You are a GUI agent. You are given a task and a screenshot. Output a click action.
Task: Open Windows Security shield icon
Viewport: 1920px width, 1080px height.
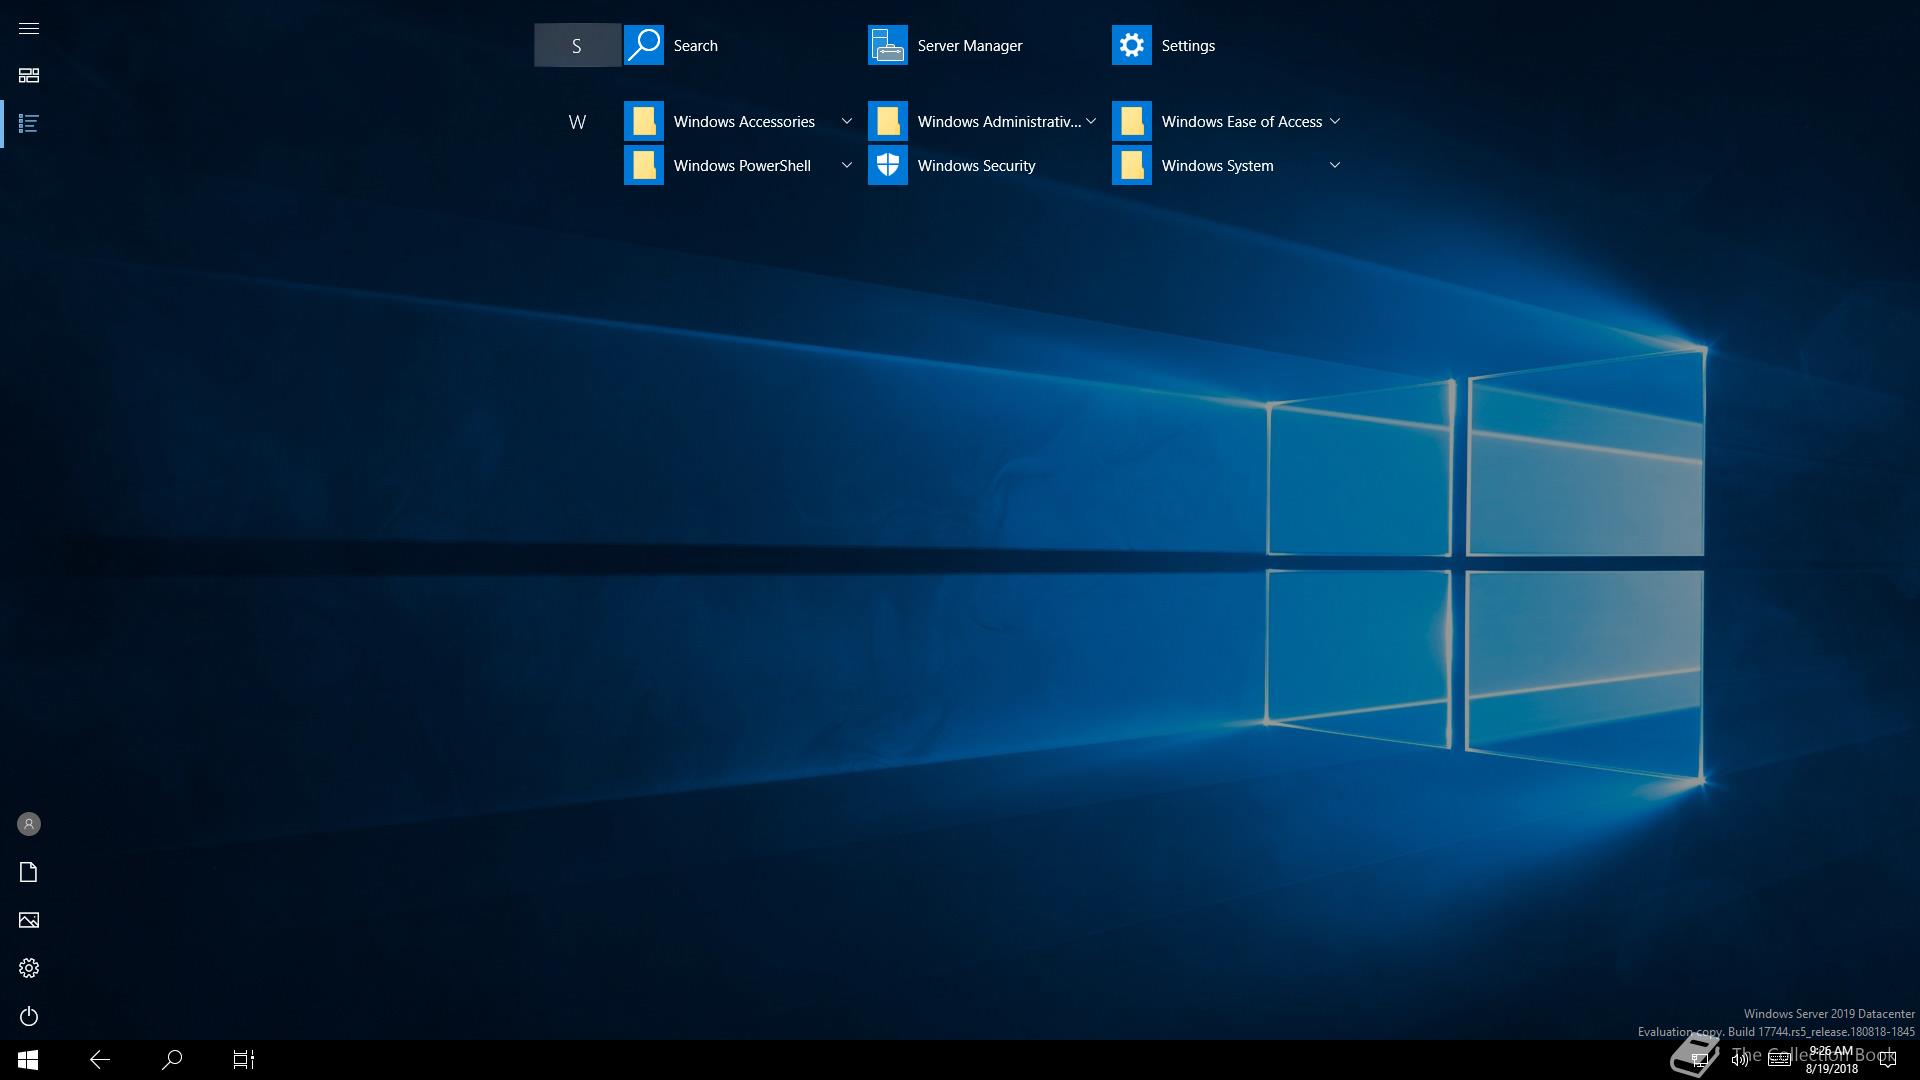click(x=888, y=165)
